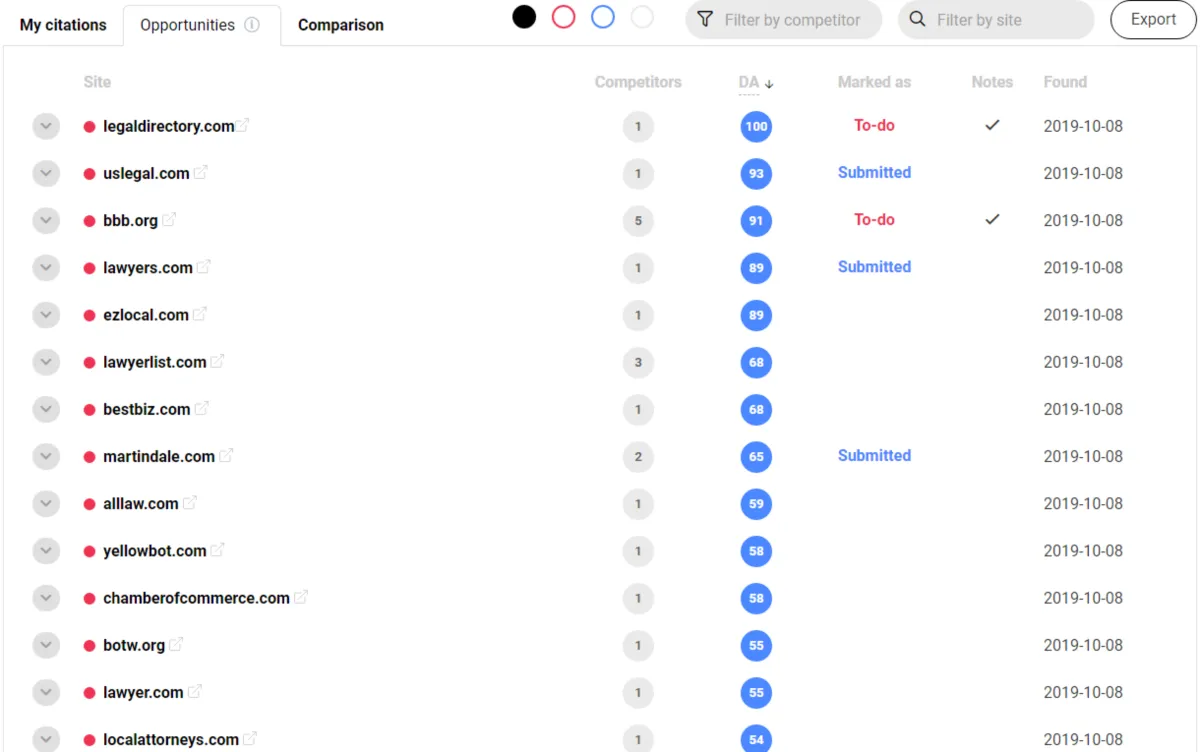1200x752 pixels.
Task: Click the notes checkmark for legaldirectory.com
Action: coord(992,126)
